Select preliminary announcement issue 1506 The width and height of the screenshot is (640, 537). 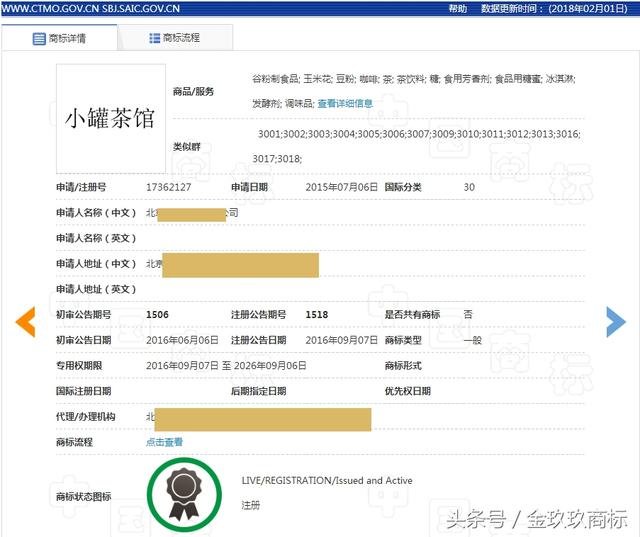[157, 315]
